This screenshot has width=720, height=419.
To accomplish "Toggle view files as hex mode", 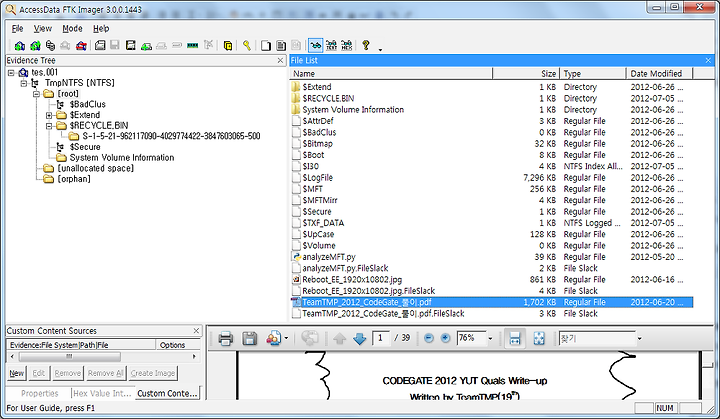I will tap(347, 45).
